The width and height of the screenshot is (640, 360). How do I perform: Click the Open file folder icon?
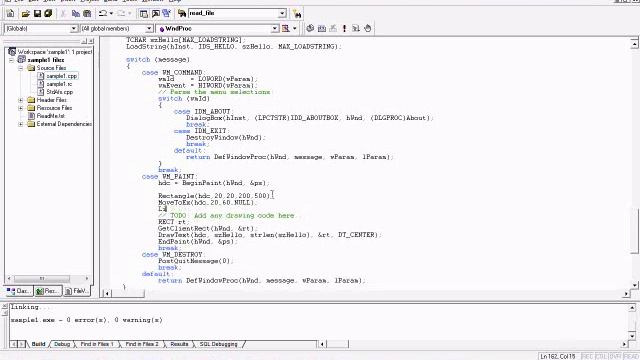pos(26,13)
